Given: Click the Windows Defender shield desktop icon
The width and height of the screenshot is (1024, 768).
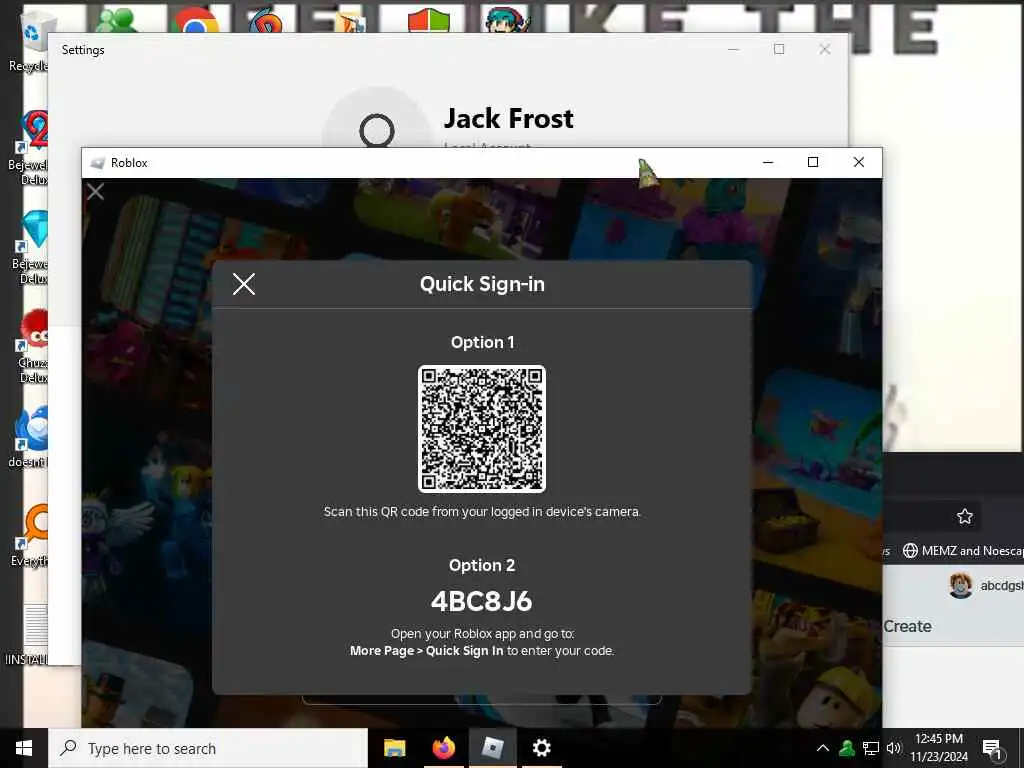Looking at the screenshot, I should (x=428, y=20).
